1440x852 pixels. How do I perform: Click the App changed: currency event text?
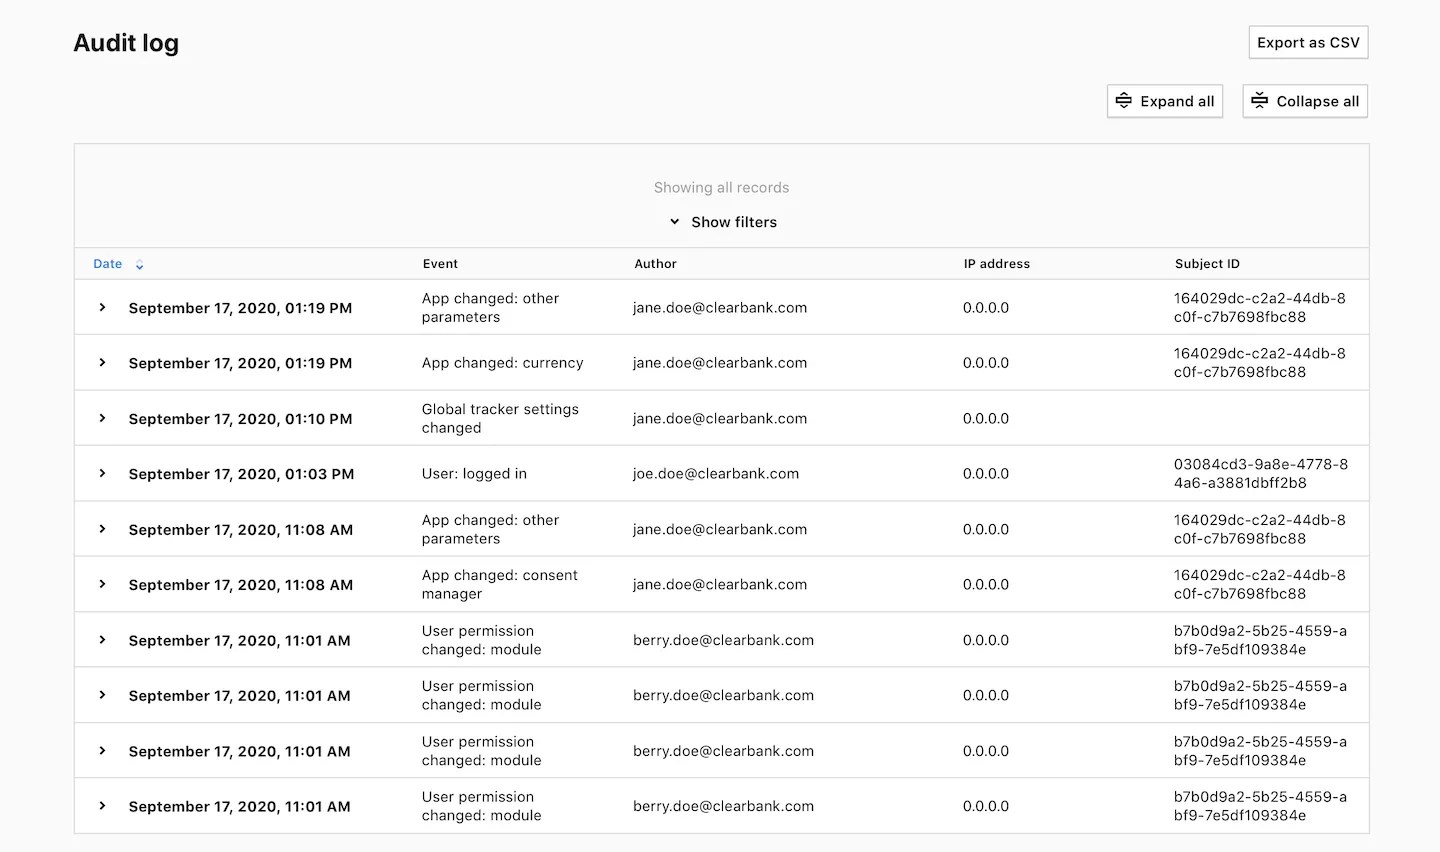coord(502,363)
